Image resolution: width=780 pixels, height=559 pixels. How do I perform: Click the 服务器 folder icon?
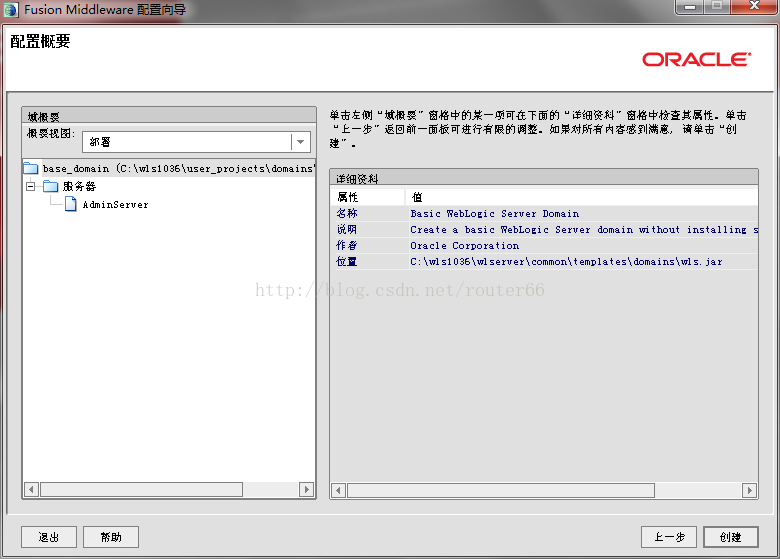[x=50, y=186]
